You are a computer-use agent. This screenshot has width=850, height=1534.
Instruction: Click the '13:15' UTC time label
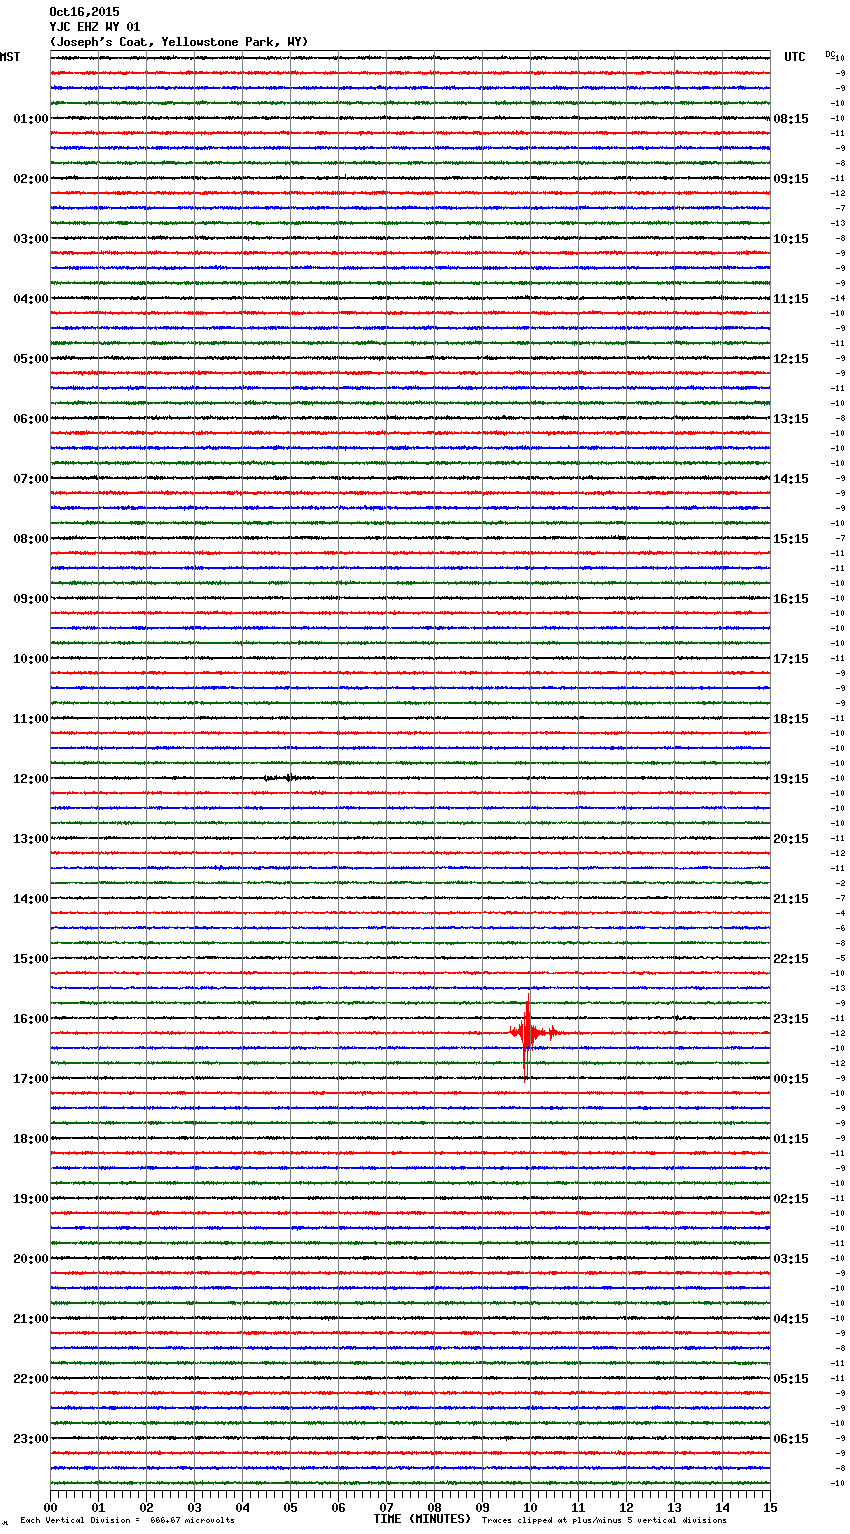(791, 419)
